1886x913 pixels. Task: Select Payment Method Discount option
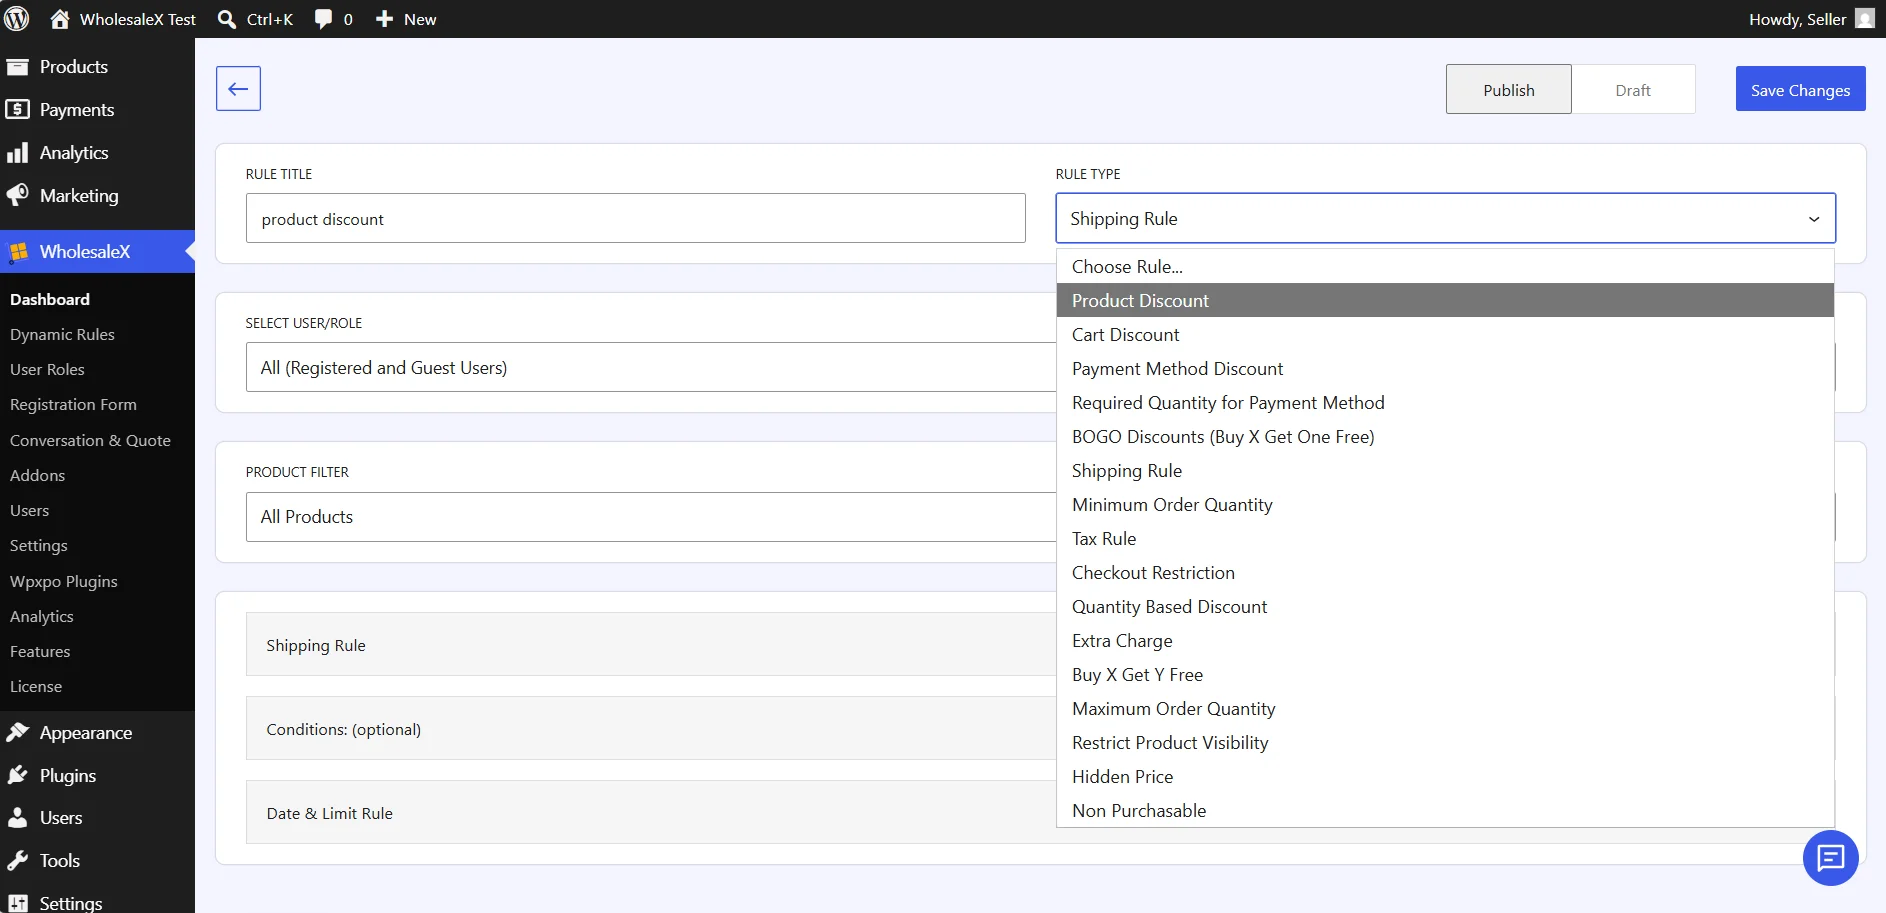tap(1445, 369)
